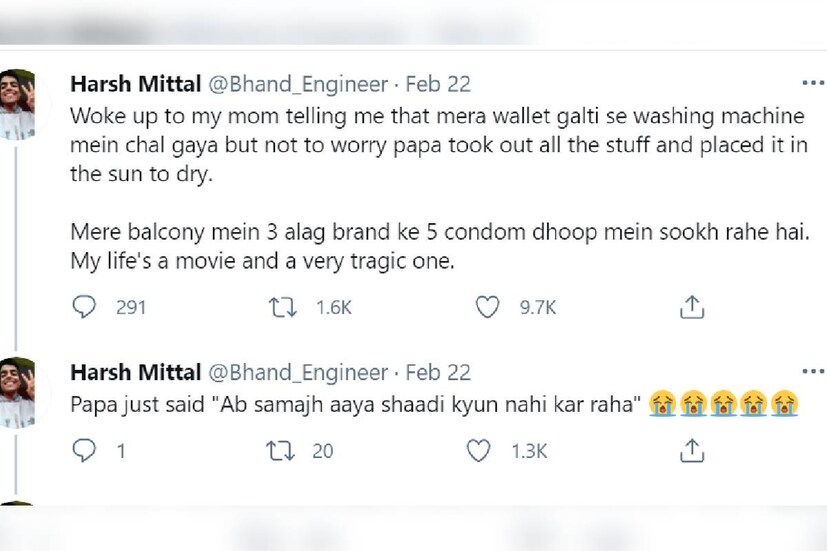Like the tweet with 9.7K likes
The width and height of the screenshot is (827, 551).
pyautogui.click(x=487, y=307)
